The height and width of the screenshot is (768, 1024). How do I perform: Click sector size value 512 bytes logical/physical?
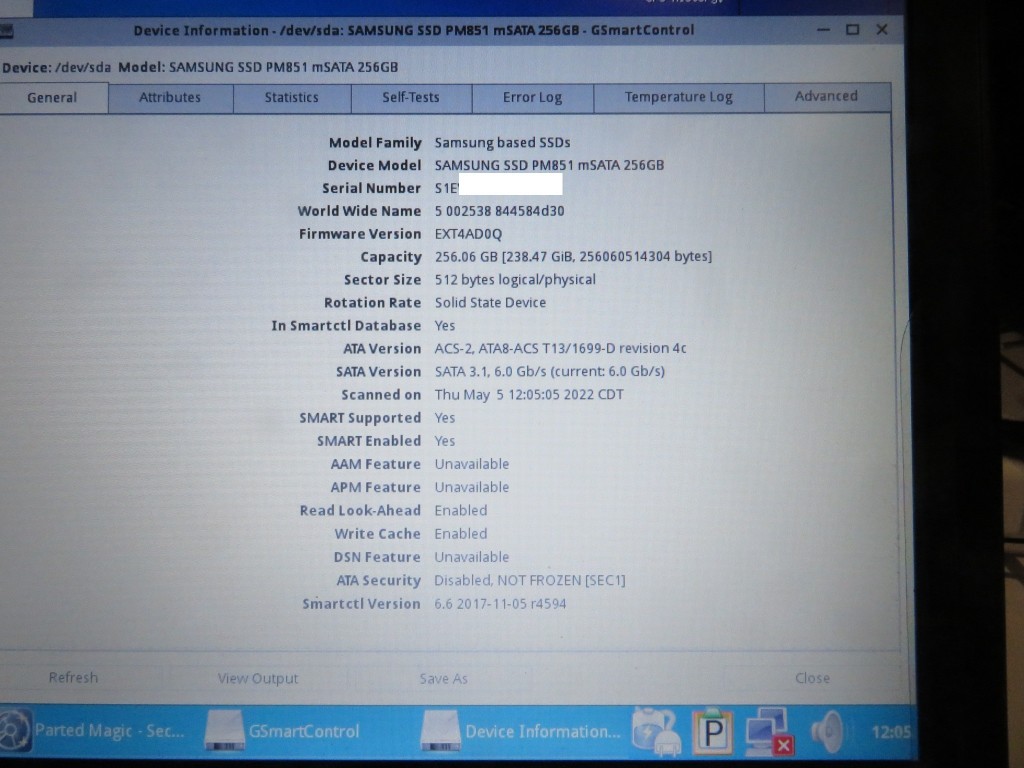[x=515, y=280]
